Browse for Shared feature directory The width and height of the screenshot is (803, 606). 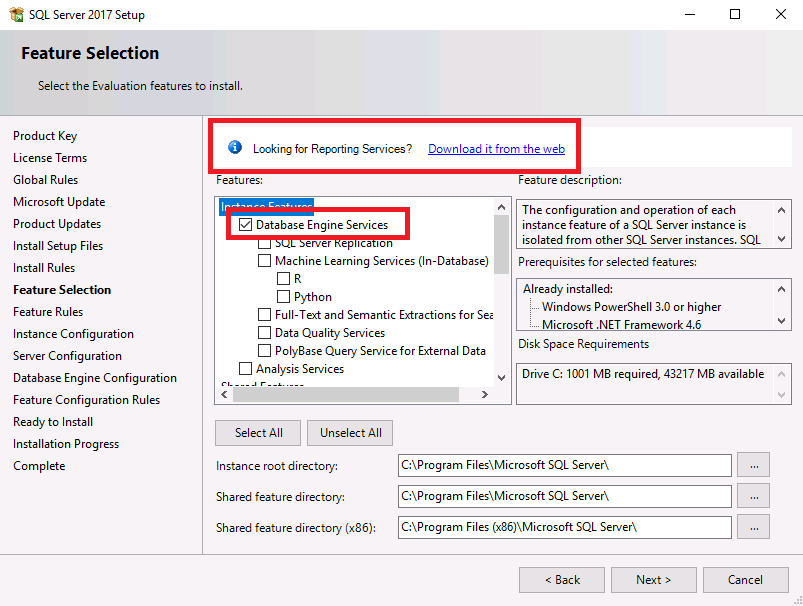(753, 496)
